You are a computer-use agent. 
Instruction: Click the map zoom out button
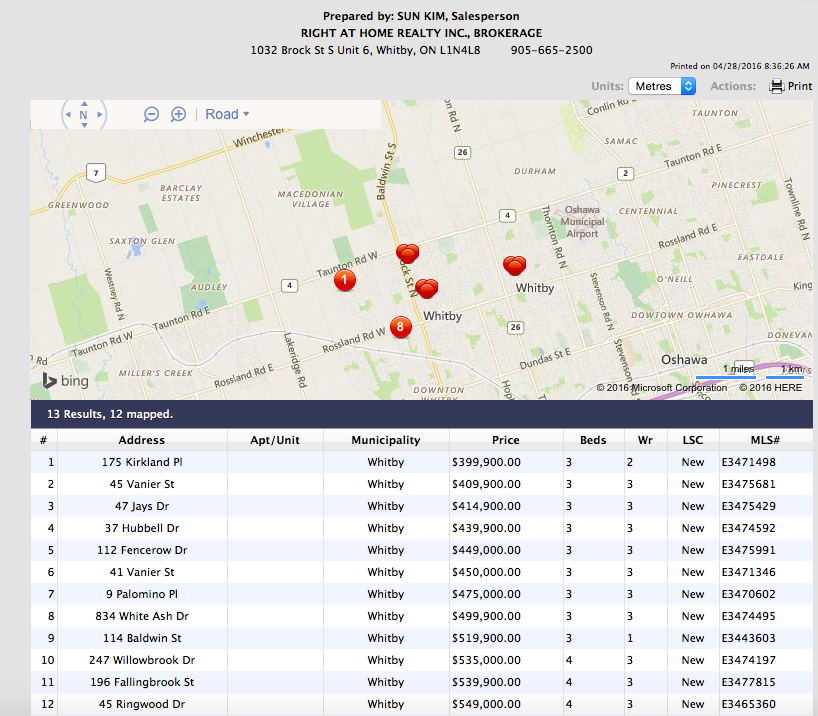point(152,114)
